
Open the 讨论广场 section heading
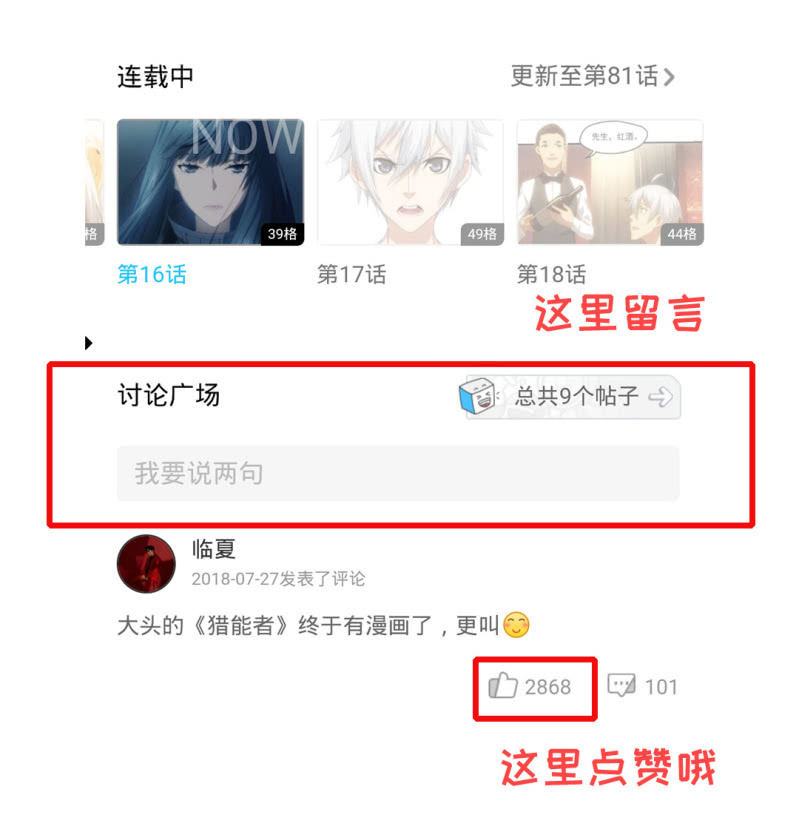pyautogui.click(x=169, y=395)
